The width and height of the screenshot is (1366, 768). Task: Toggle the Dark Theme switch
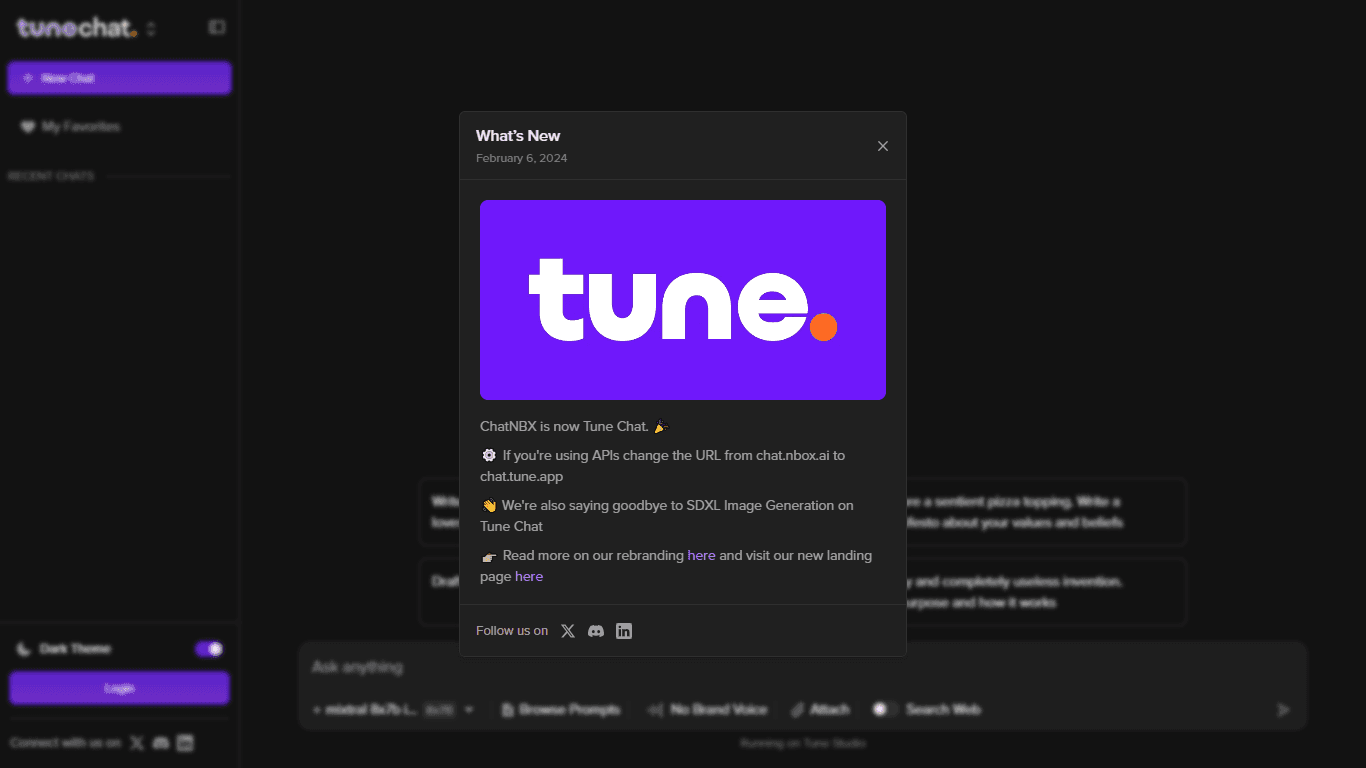point(209,649)
